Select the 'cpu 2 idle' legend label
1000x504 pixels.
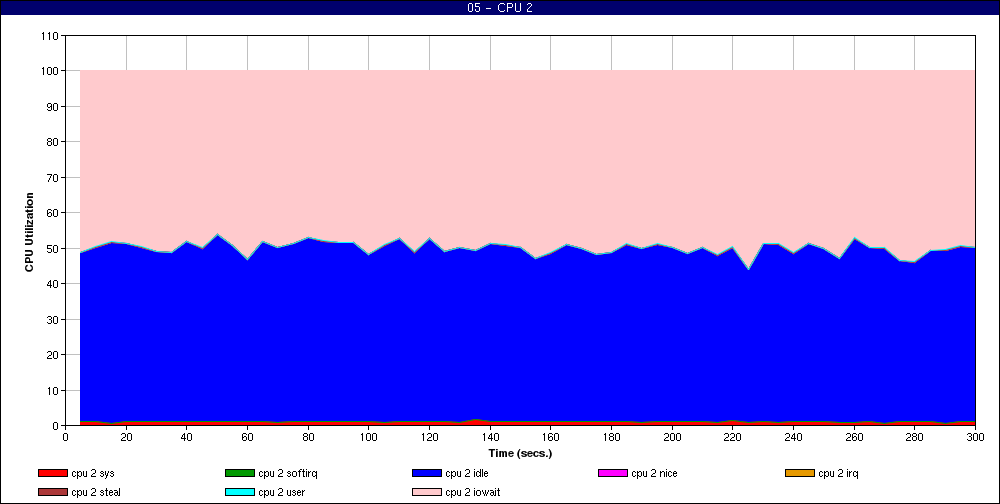coord(467,473)
